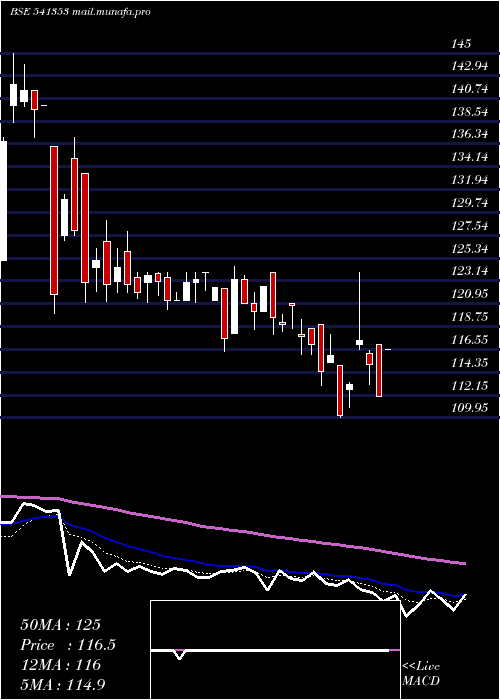Click the 118.75 price axis label
500x700 pixels.
471,317
